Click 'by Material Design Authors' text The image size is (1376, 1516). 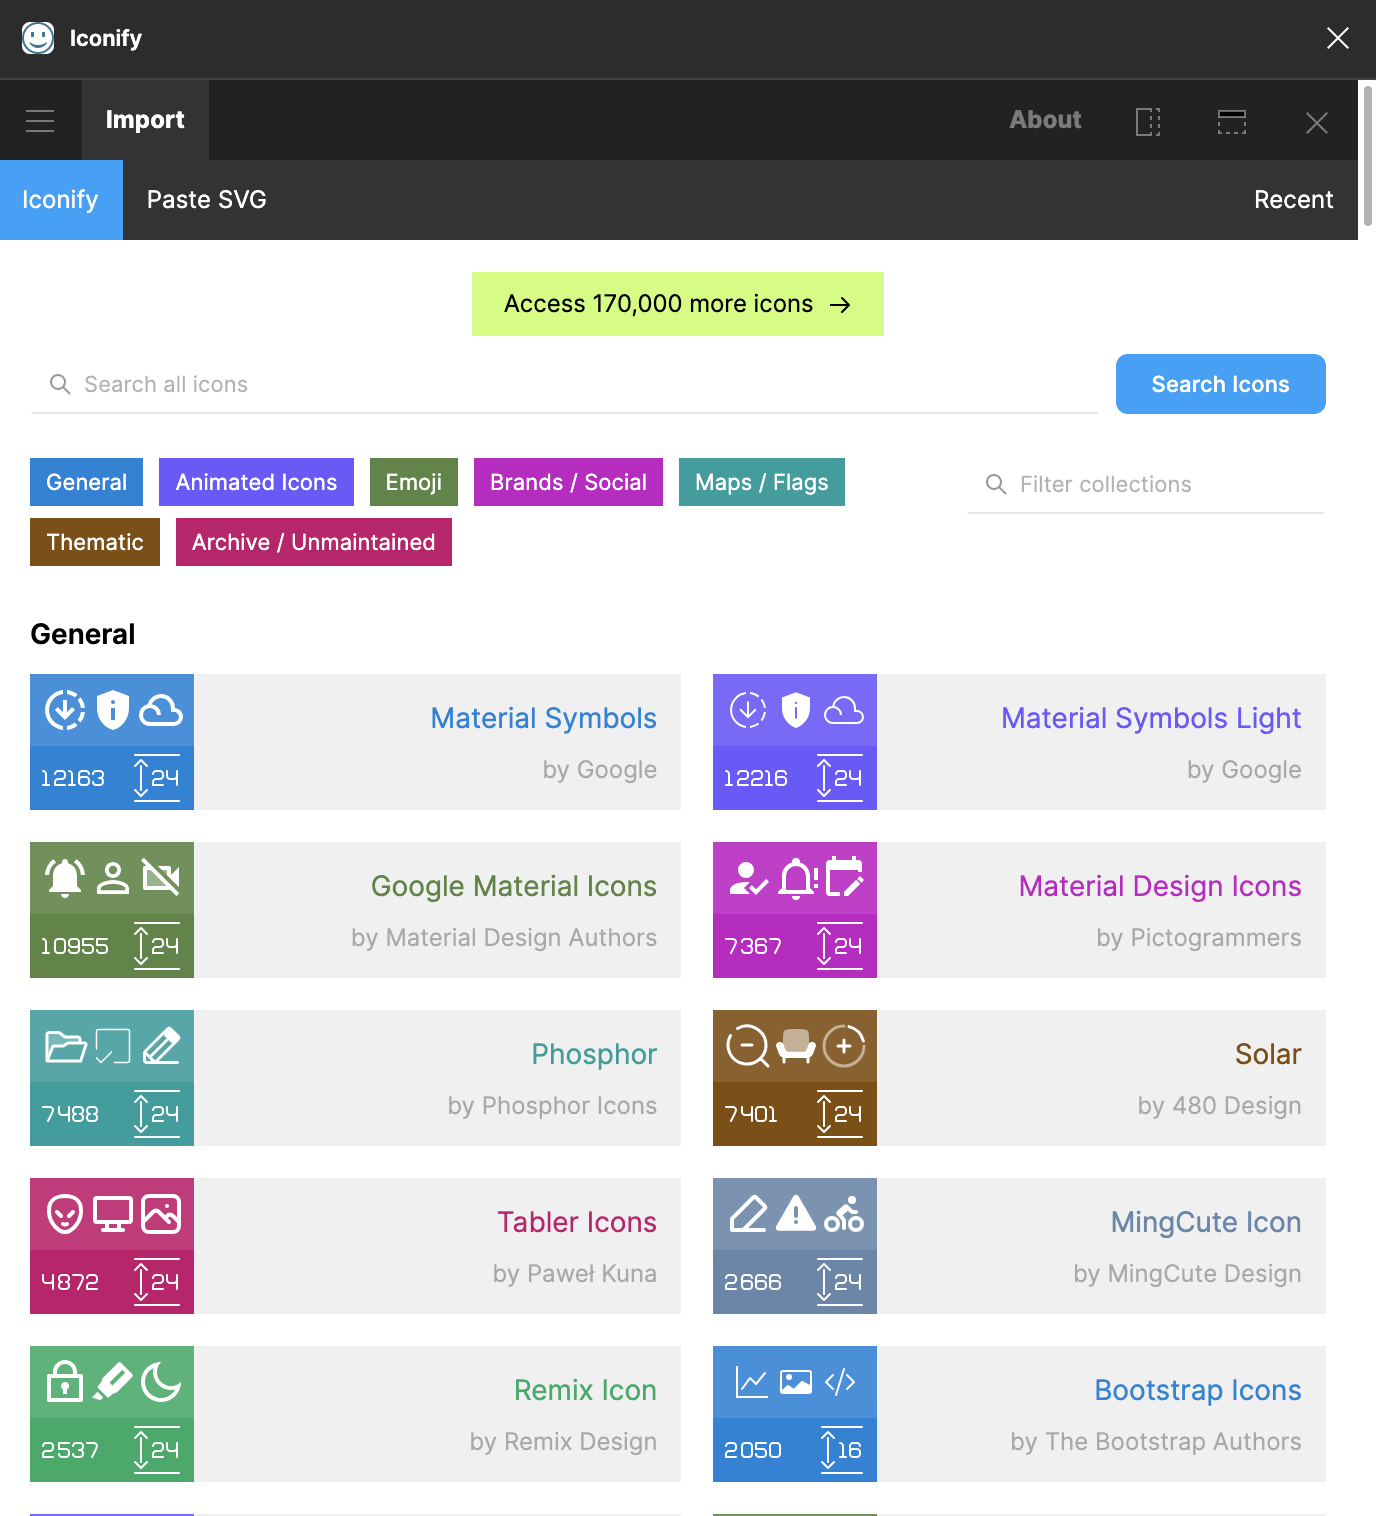point(504,937)
